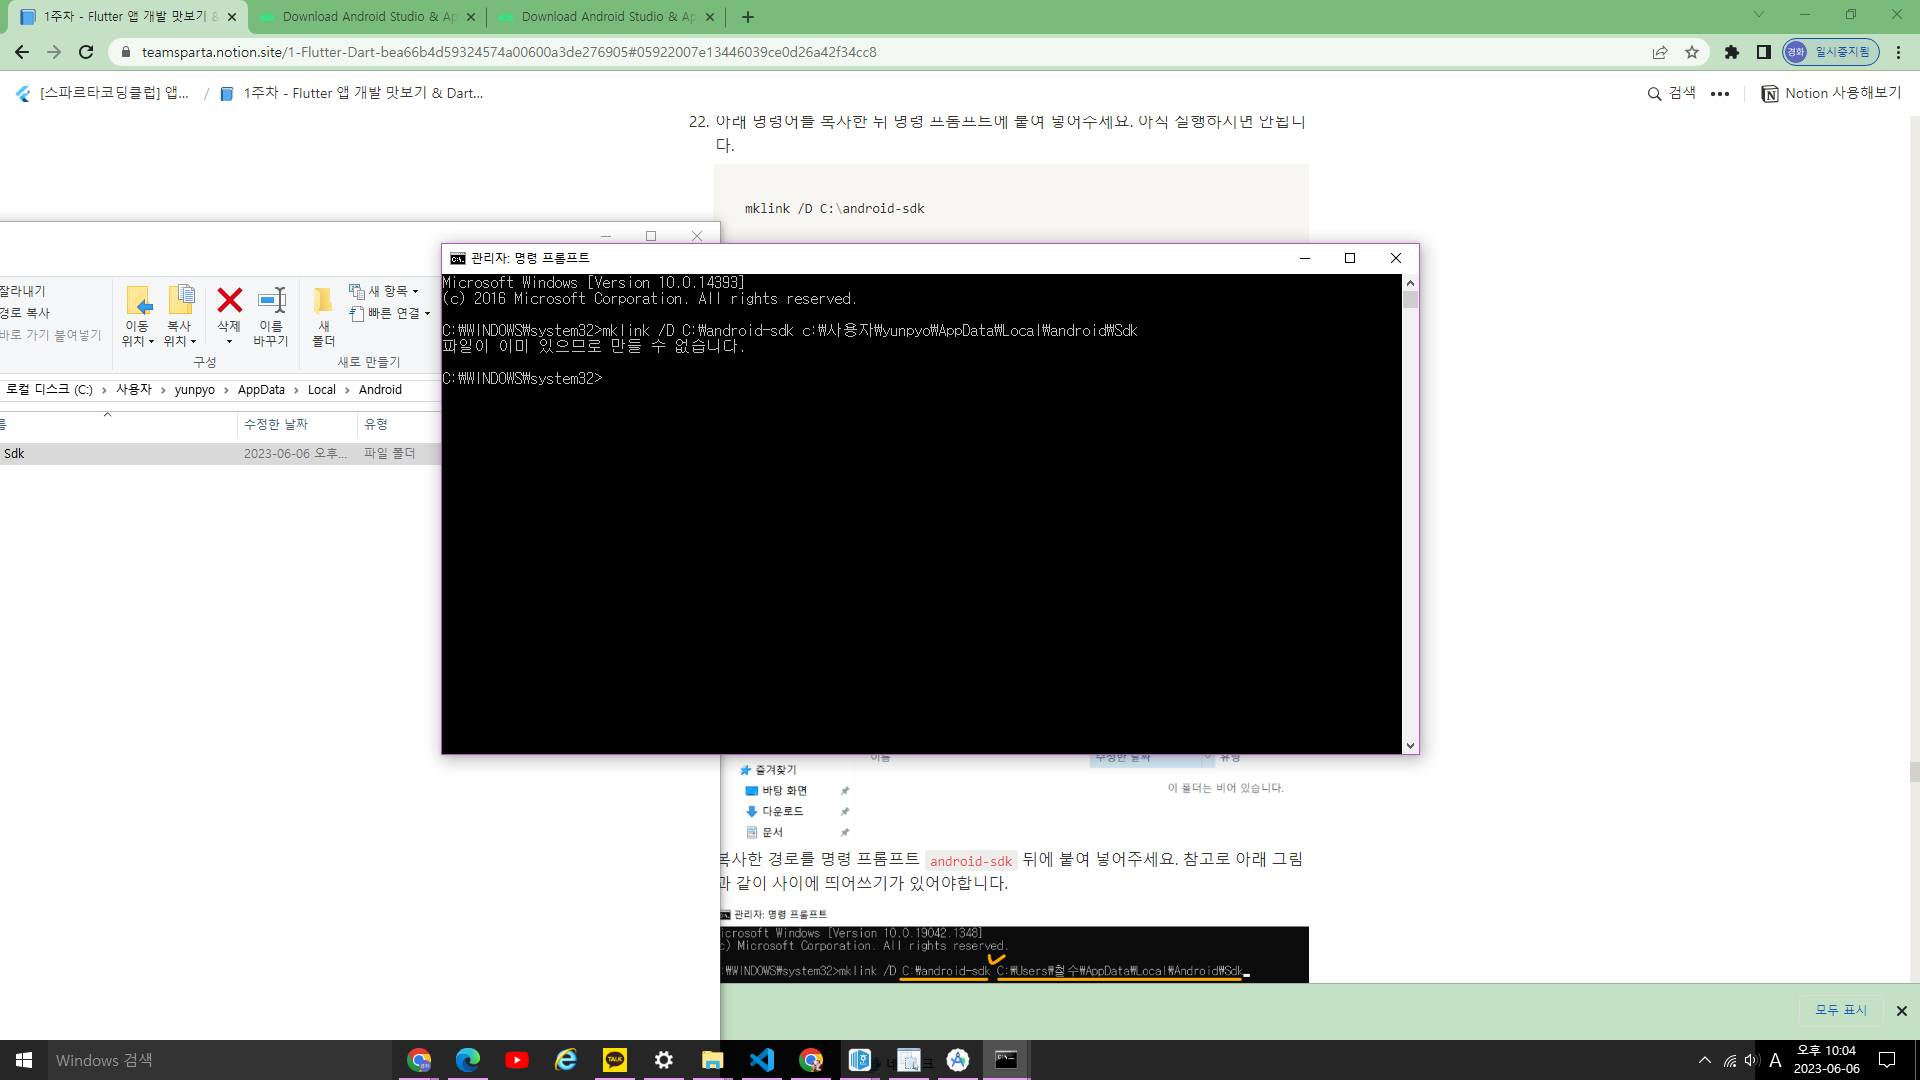Click the Chrome back arrow
This screenshot has height=1080, width=1920.
tap(22, 52)
